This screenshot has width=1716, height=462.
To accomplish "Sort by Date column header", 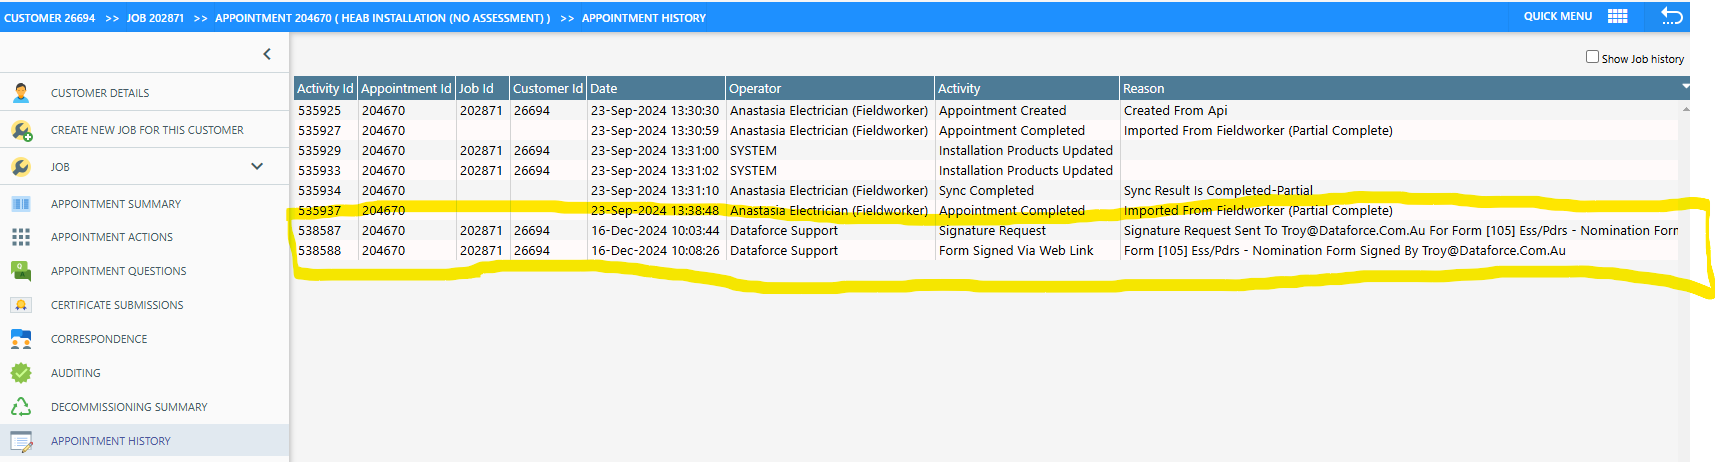I will [656, 88].
